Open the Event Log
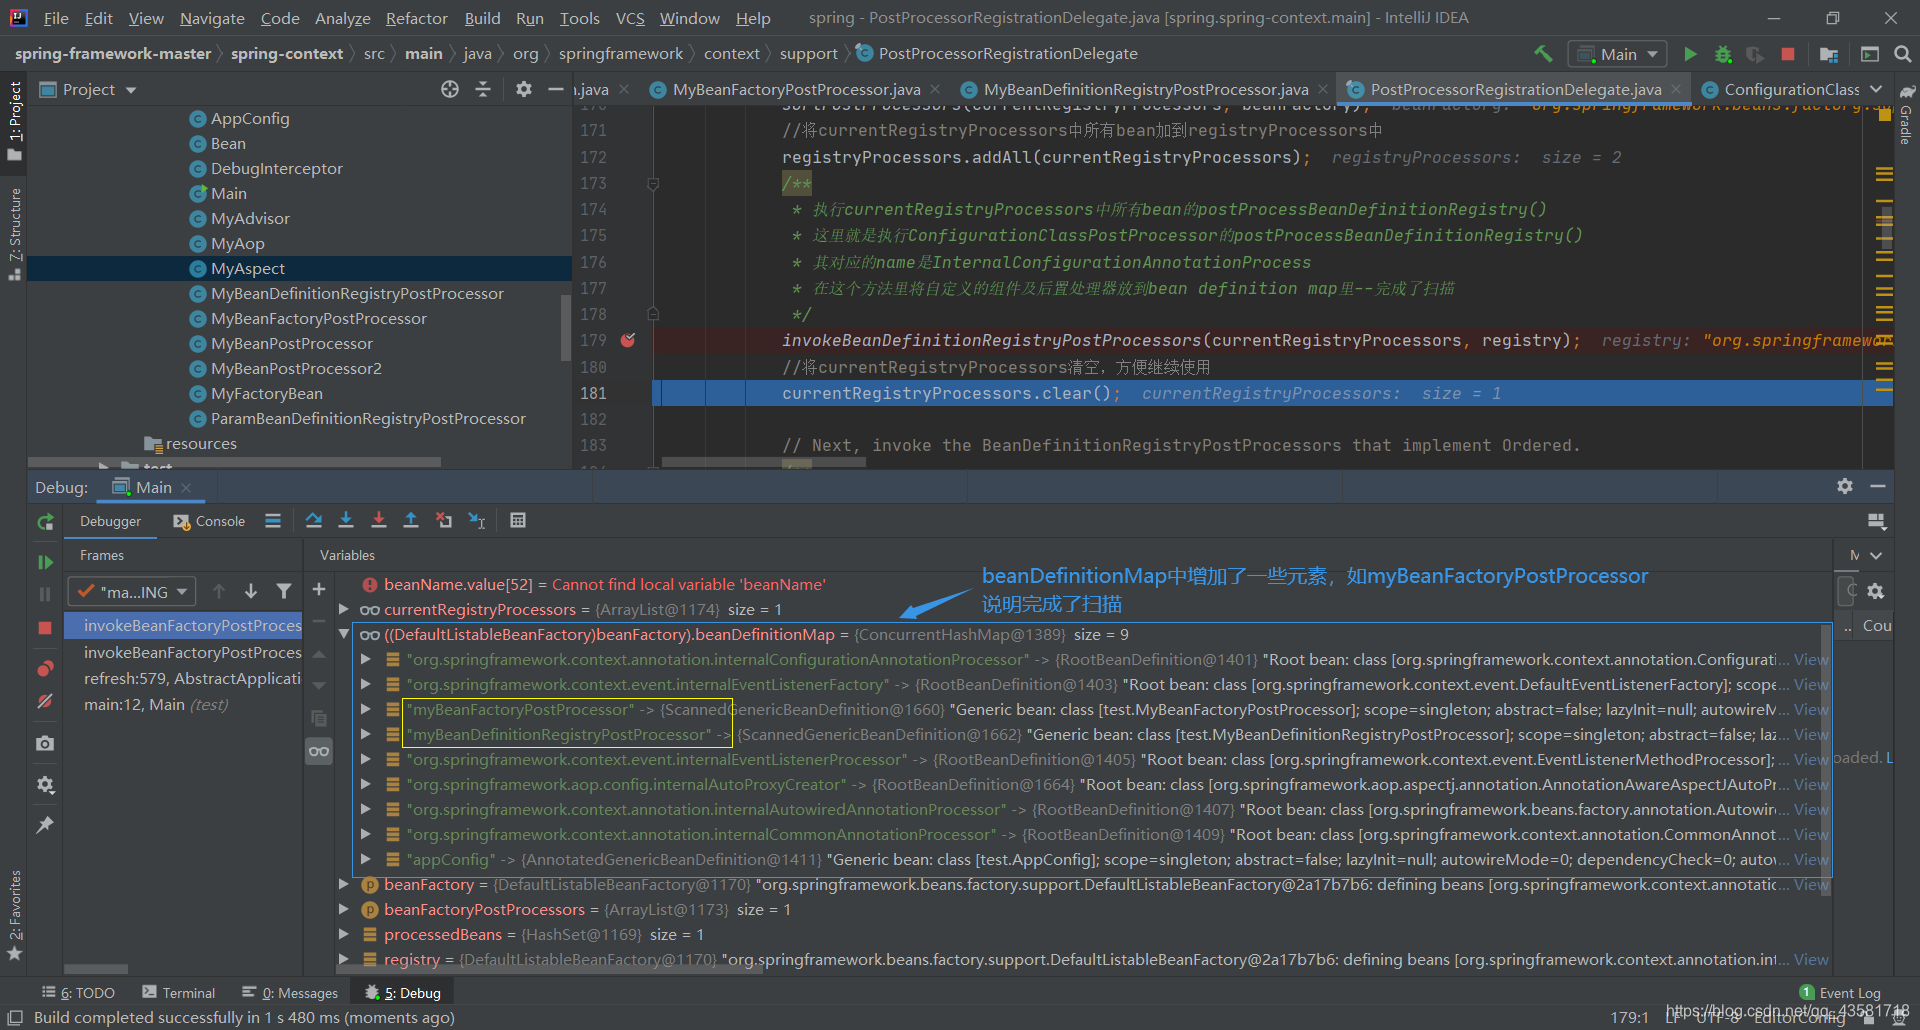1920x1030 pixels. tap(1840, 992)
